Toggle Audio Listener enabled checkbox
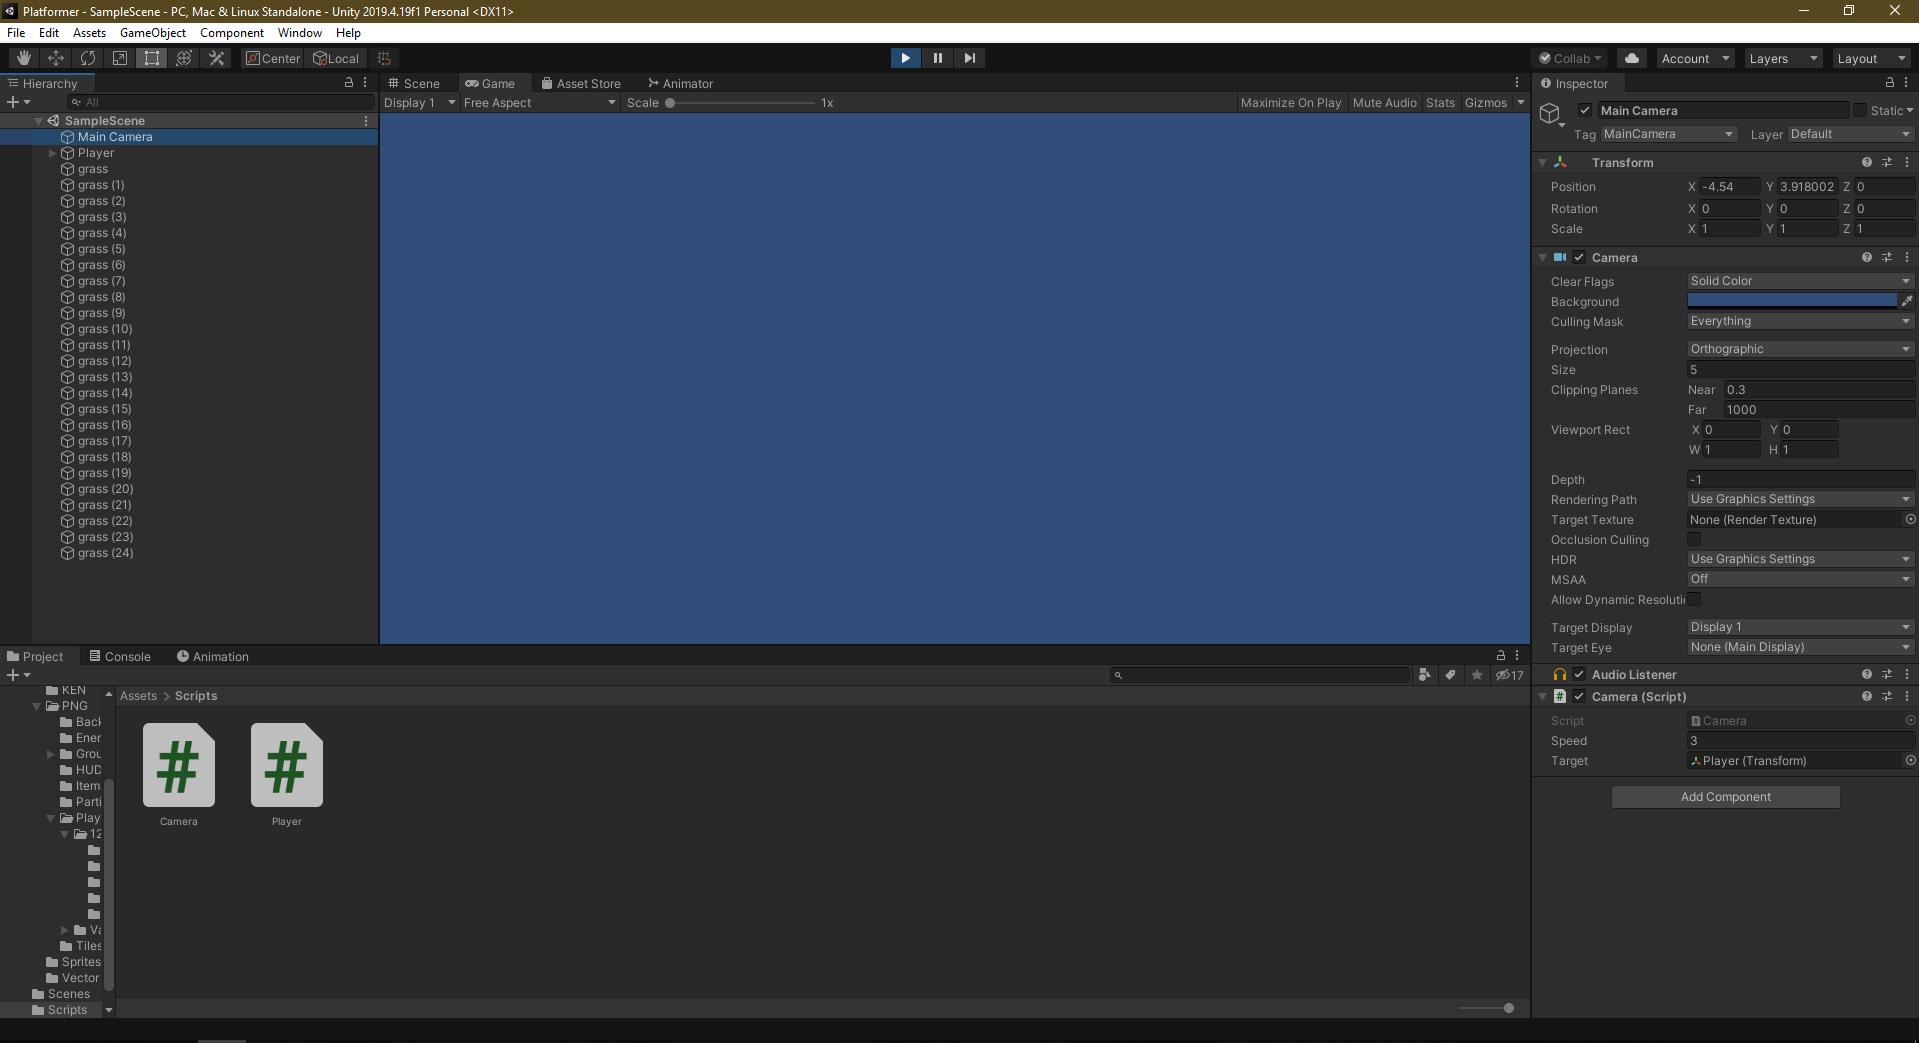Screen dimensions: 1919x1043 tap(1579, 674)
